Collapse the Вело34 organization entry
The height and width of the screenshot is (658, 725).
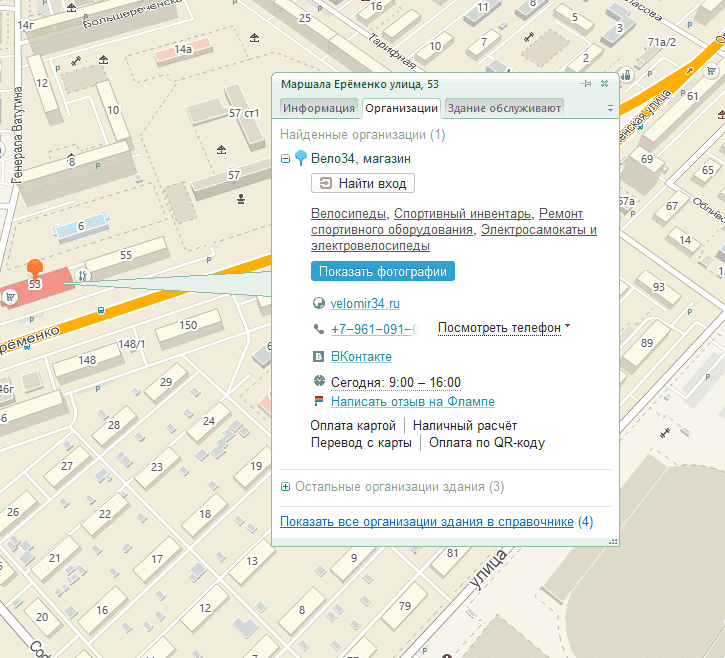(286, 158)
